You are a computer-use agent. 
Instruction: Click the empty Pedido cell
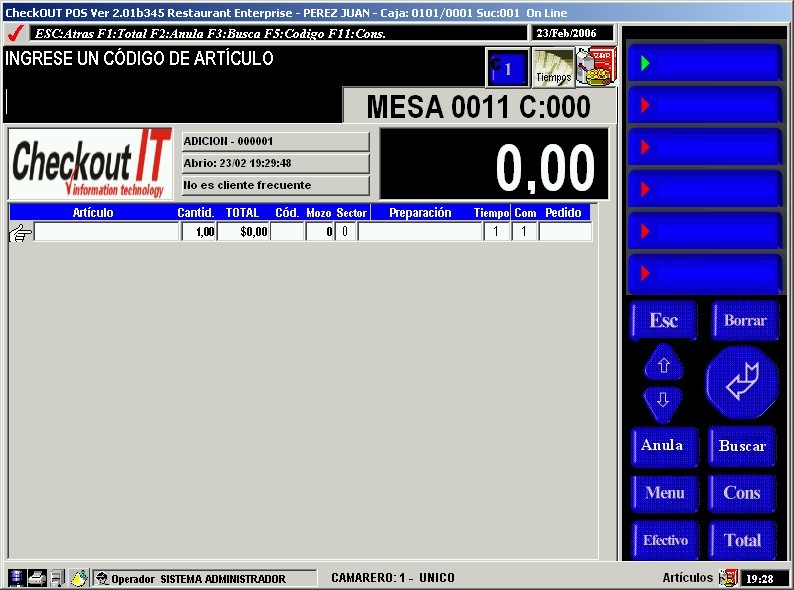click(565, 232)
